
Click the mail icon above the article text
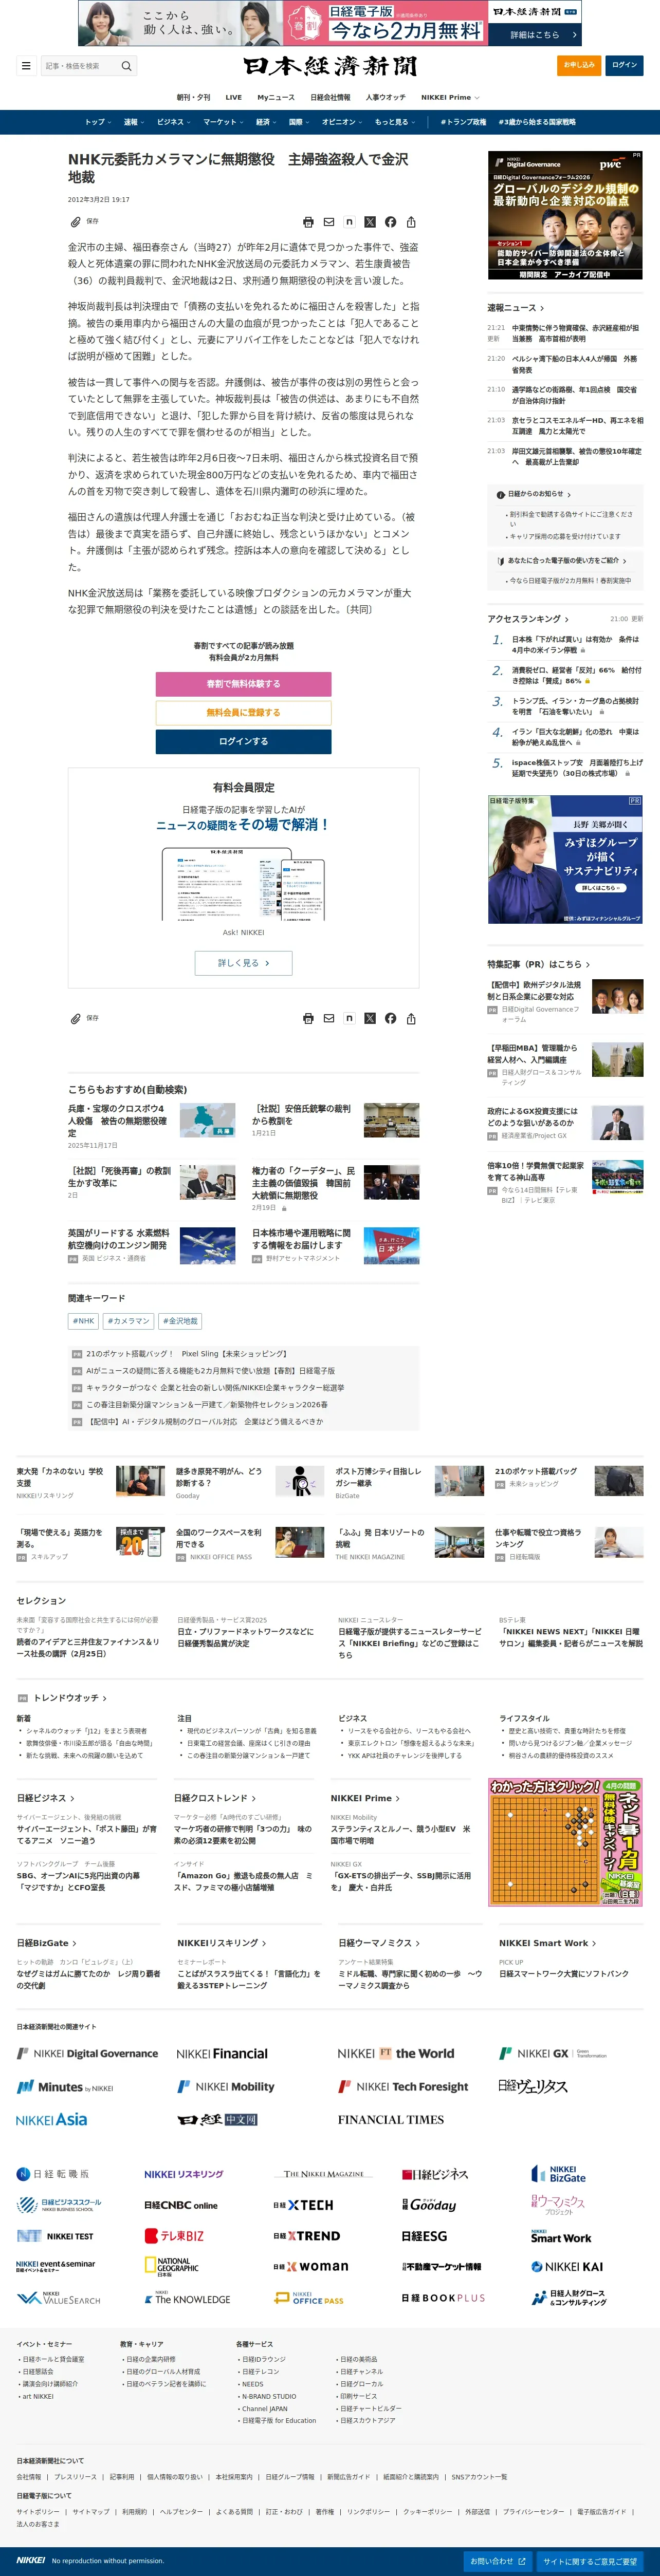tap(328, 222)
